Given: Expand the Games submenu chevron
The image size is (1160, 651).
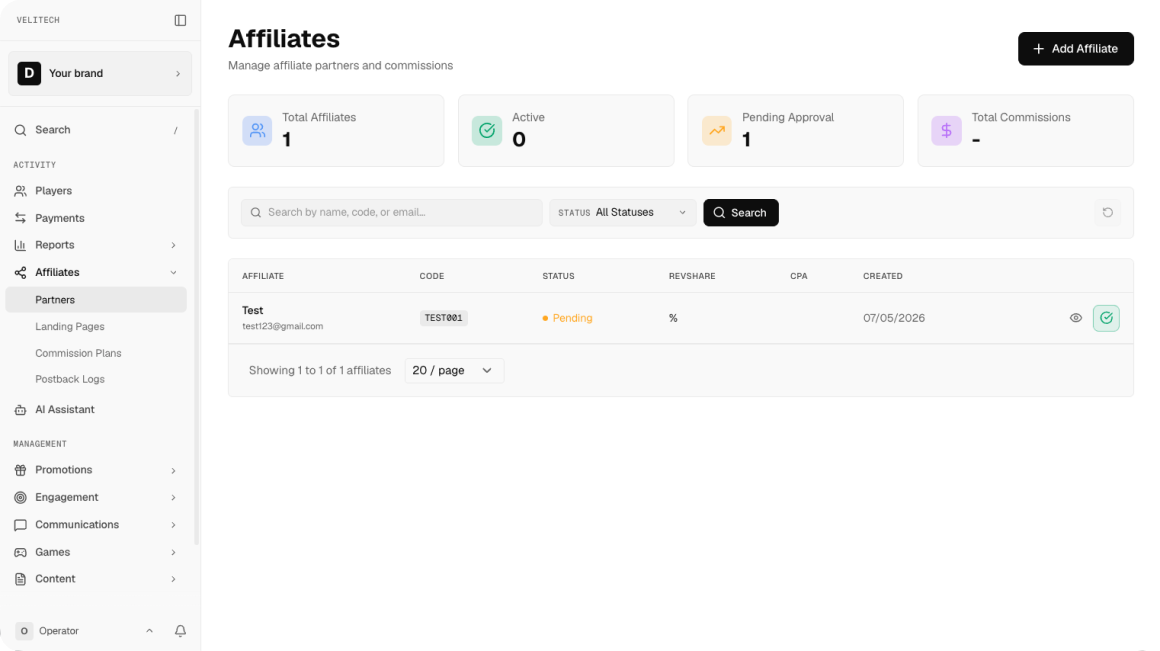Looking at the screenshot, I should tap(173, 552).
